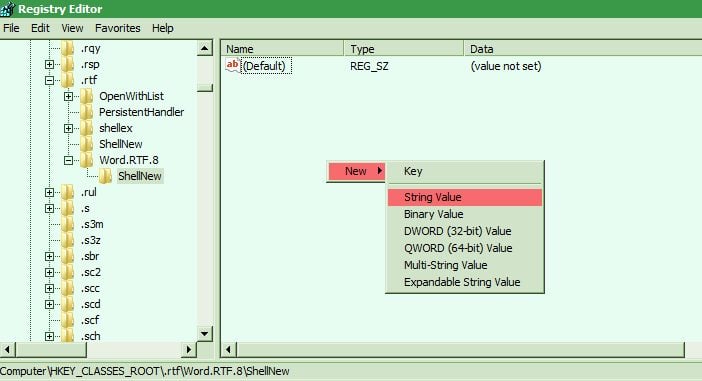Collapse the Word.RTF.8 key
702x381 pixels.
pos(68,160)
